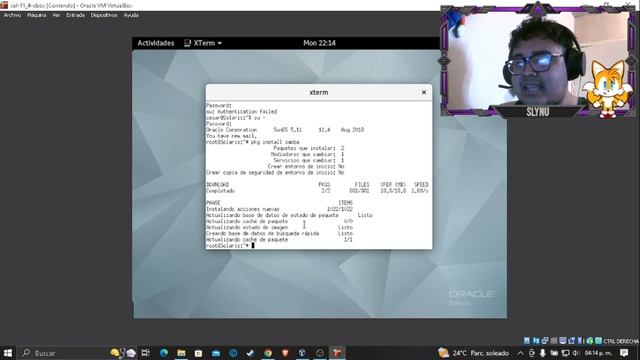640x360 pixels.
Task: Click the 'Servicios que cambiar' line
Action: pyautogui.click(x=309, y=160)
